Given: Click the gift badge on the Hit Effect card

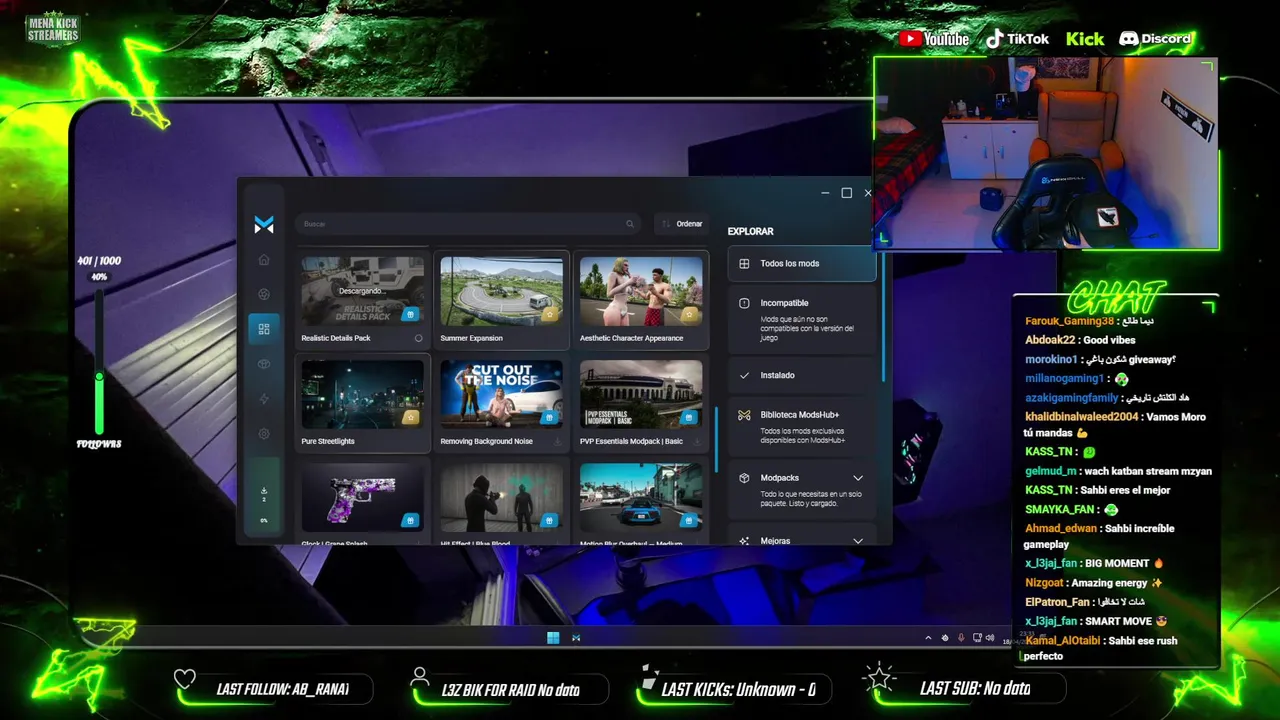Looking at the screenshot, I should tap(549, 520).
